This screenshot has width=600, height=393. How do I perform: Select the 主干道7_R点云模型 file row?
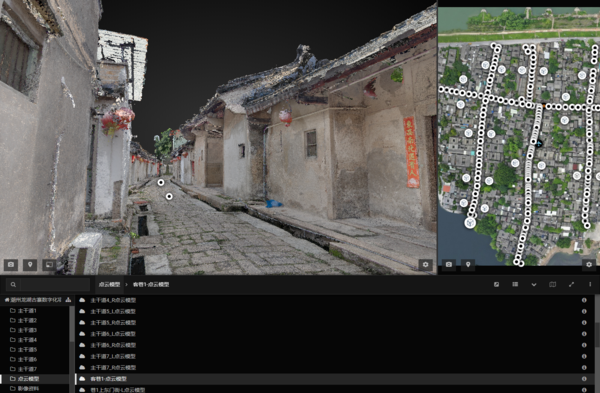335,367
